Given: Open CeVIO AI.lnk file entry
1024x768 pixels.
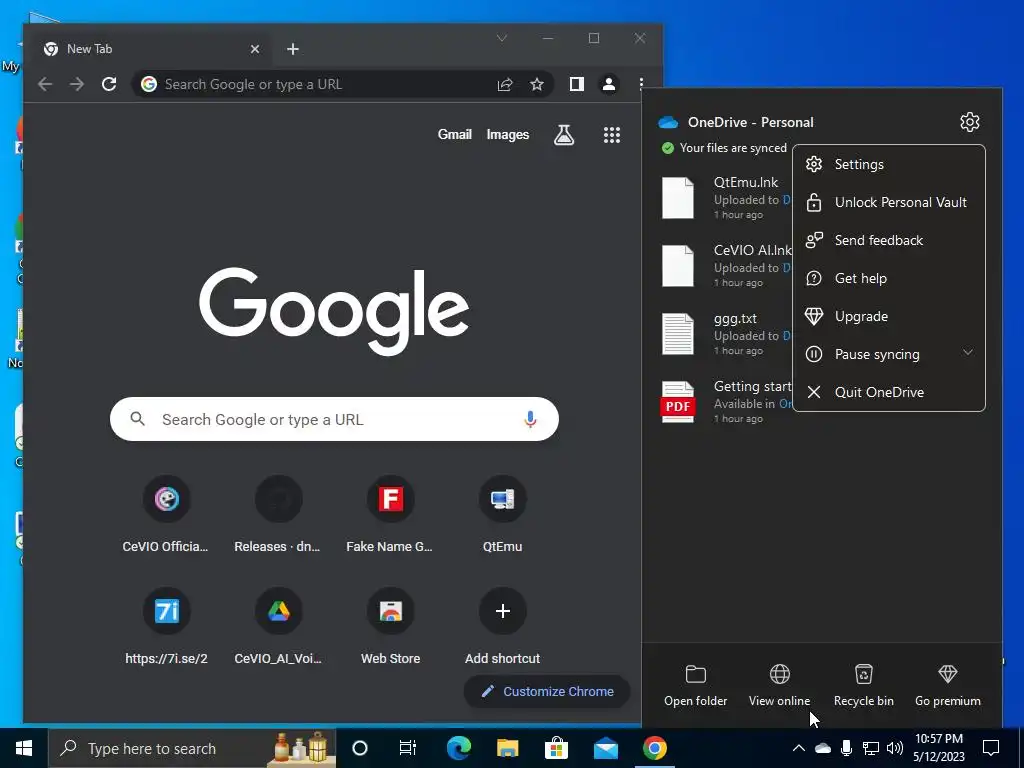Looking at the screenshot, I should point(726,266).
